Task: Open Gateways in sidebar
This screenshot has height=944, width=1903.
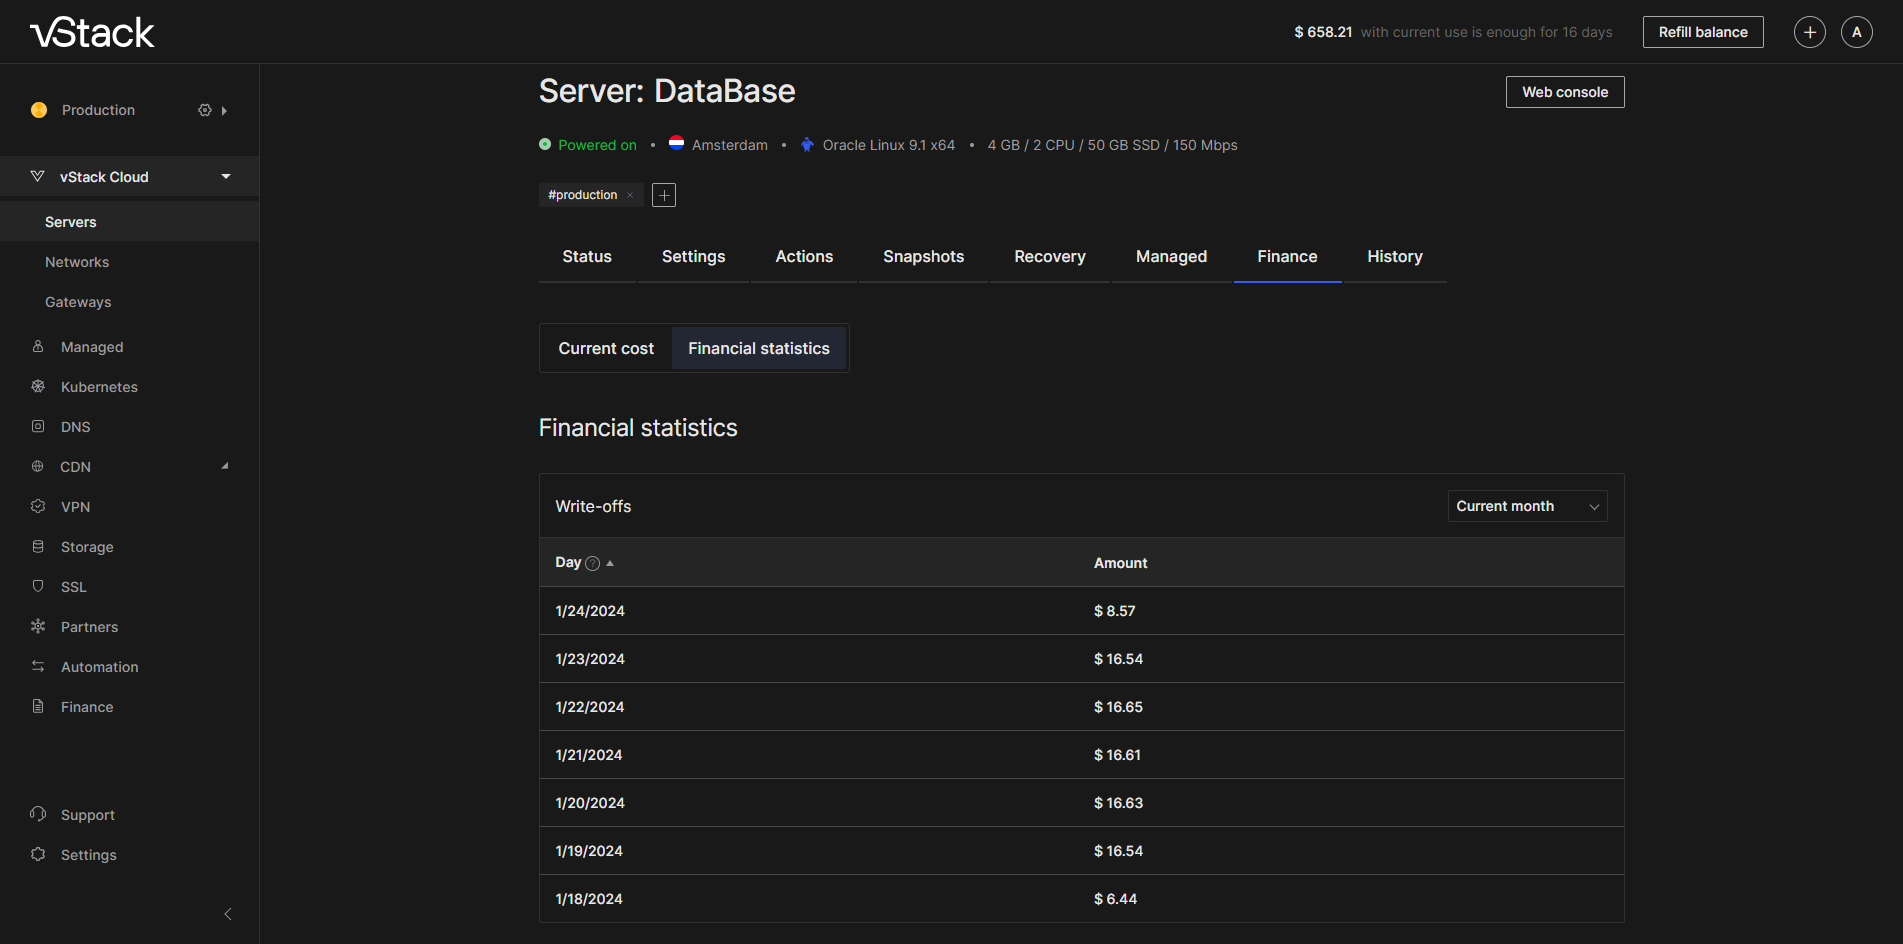Action: pyautogui.click(x=78, y=302)
